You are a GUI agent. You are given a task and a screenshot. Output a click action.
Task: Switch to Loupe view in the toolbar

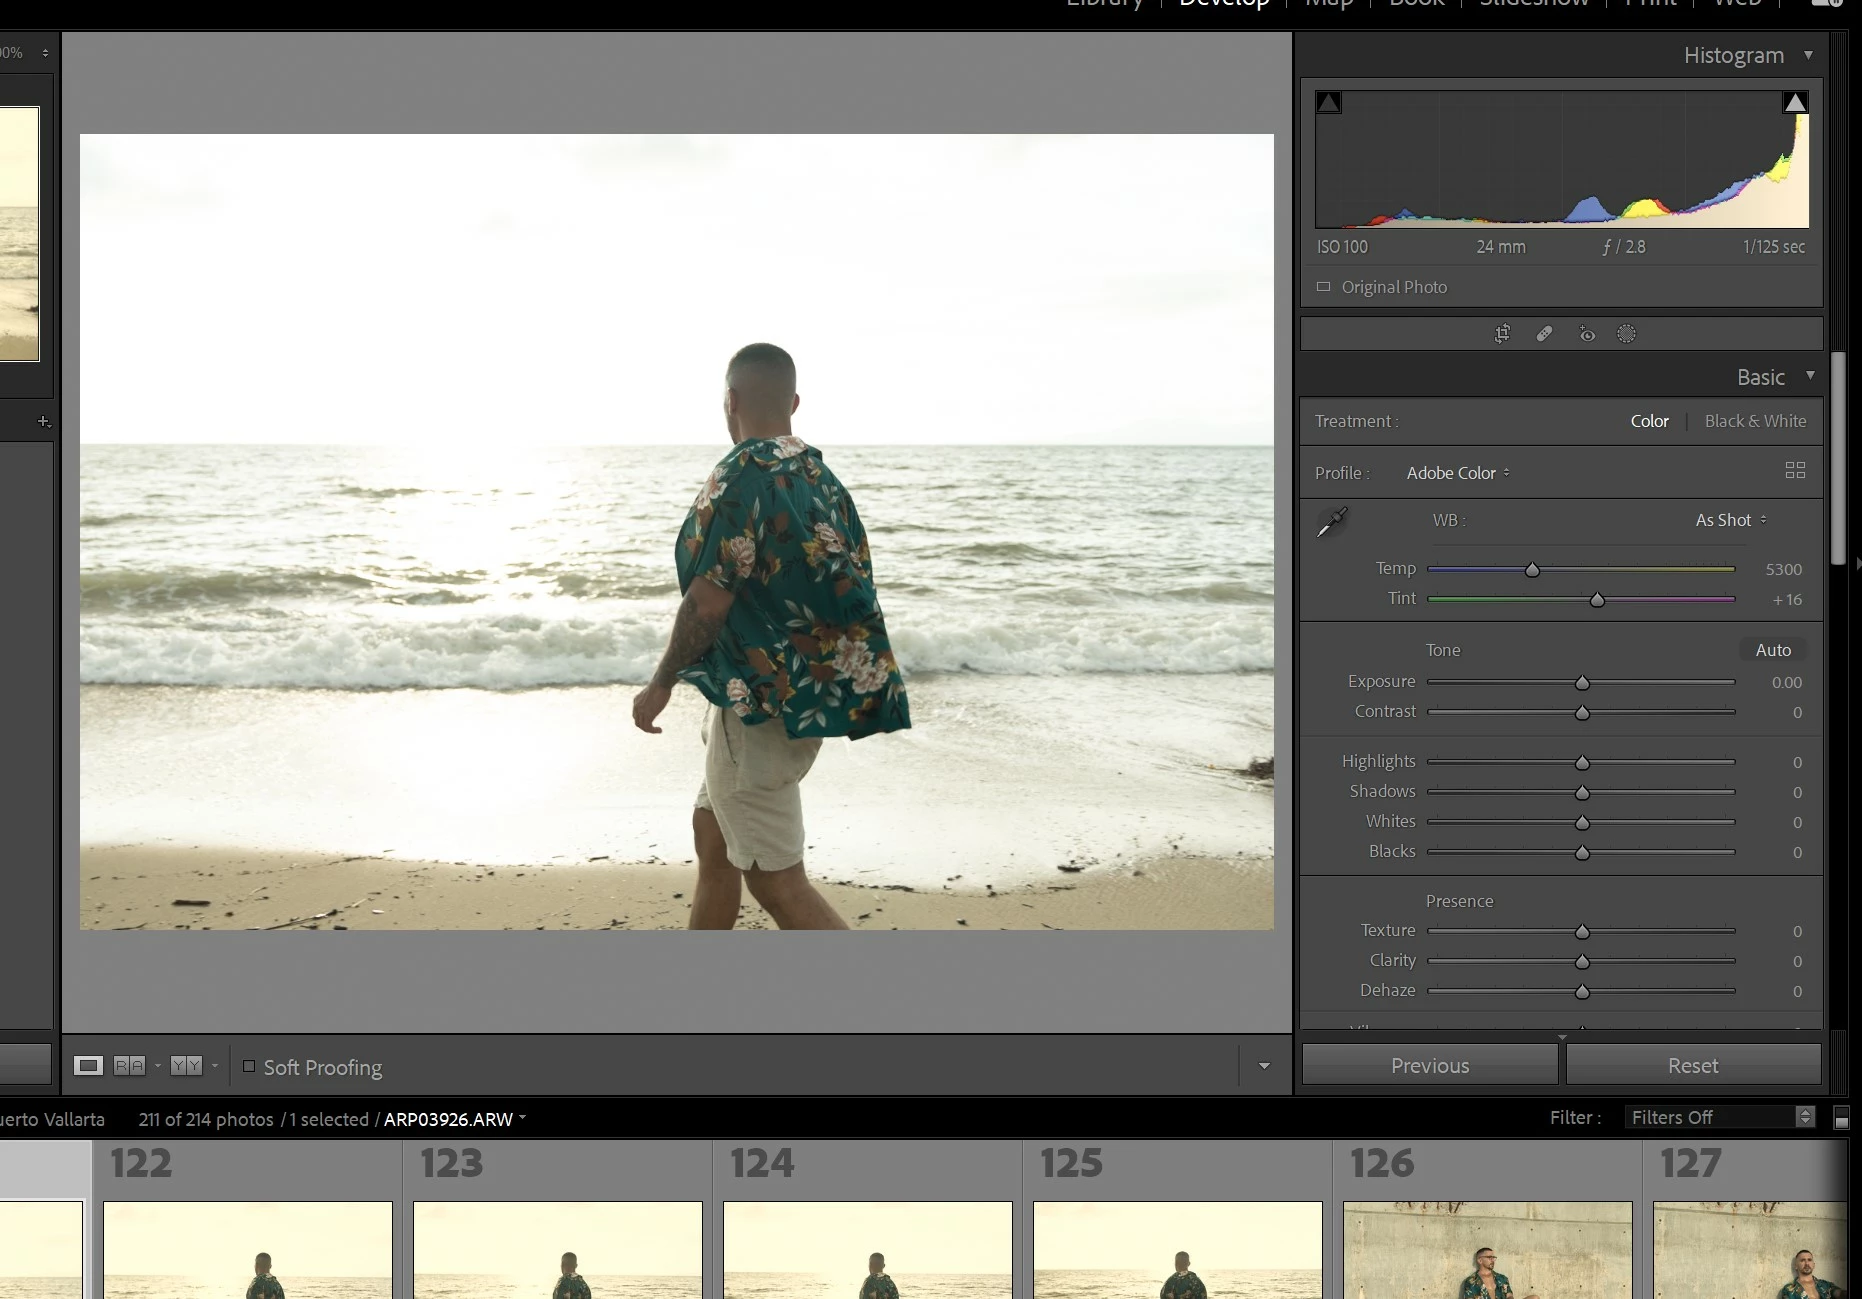tap(88, 1066)
